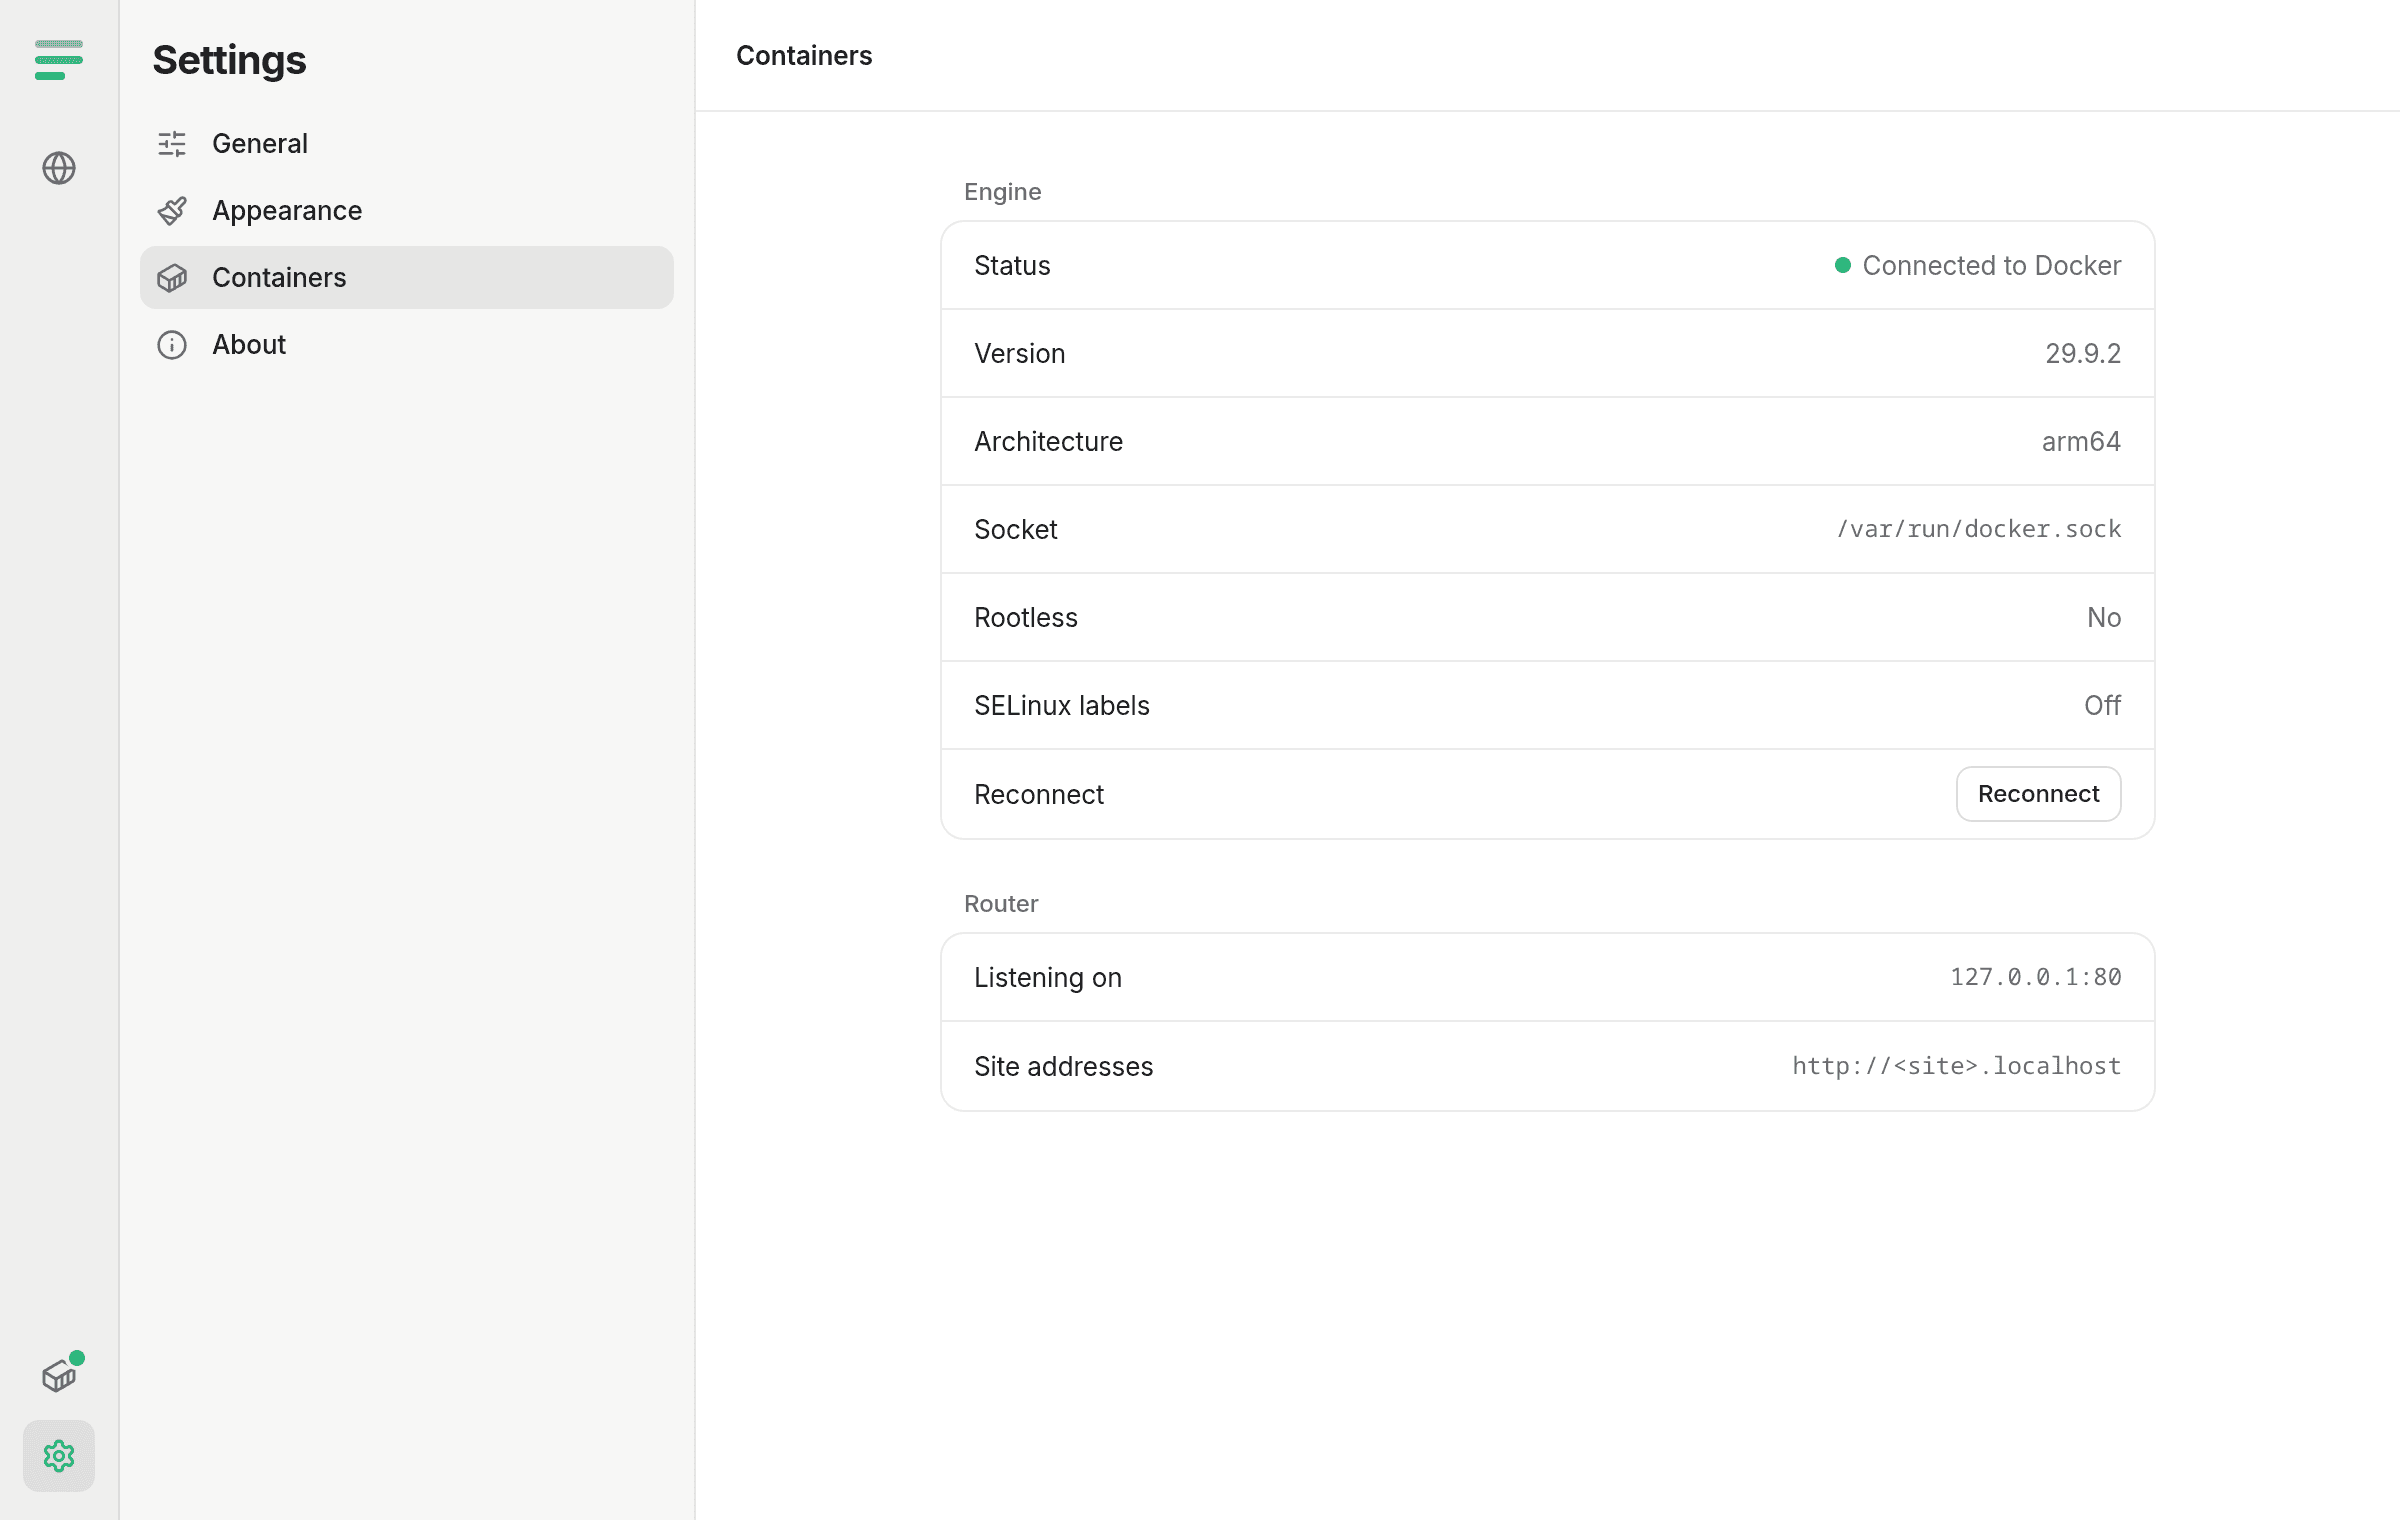2400x1520 pixels.
Task: Click the Architecture row label
Action: point(1048,442)
